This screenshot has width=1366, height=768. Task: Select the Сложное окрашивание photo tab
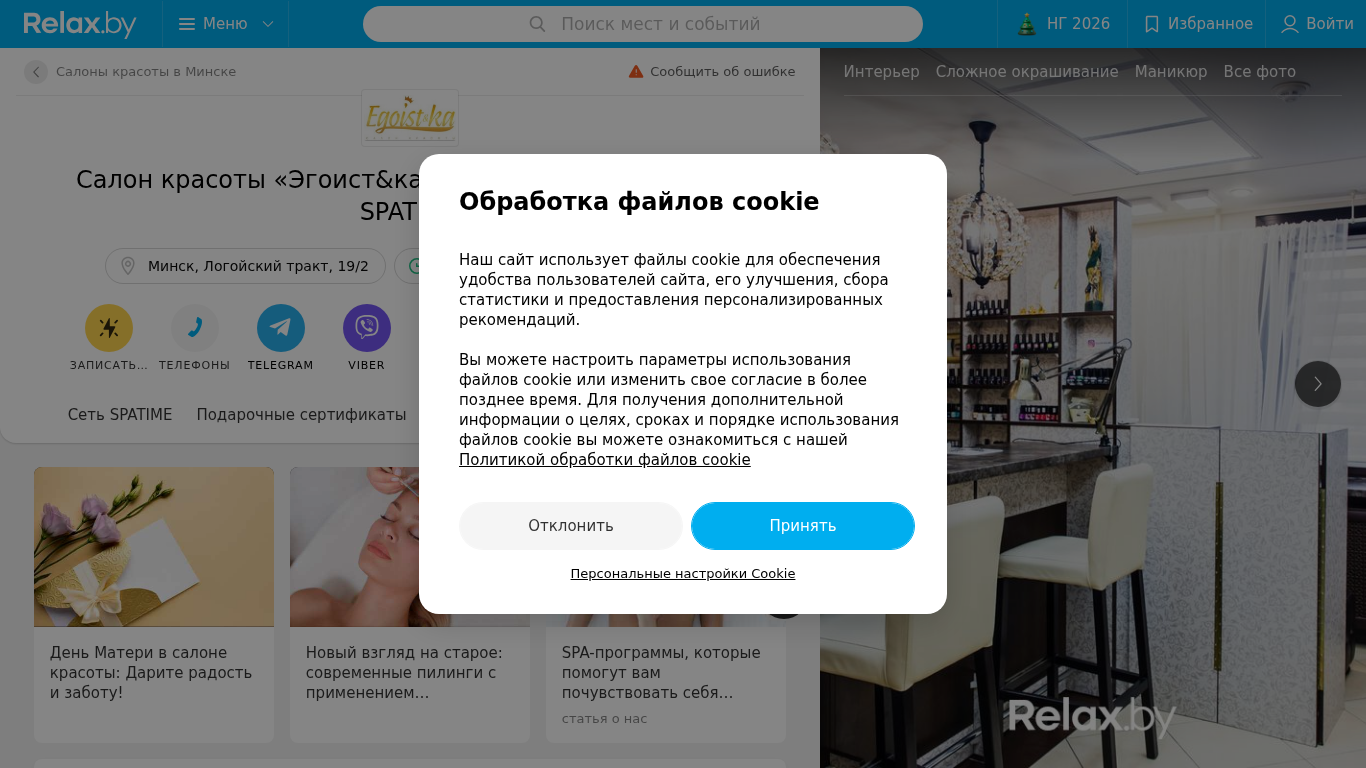click(x=1027, y=72)
